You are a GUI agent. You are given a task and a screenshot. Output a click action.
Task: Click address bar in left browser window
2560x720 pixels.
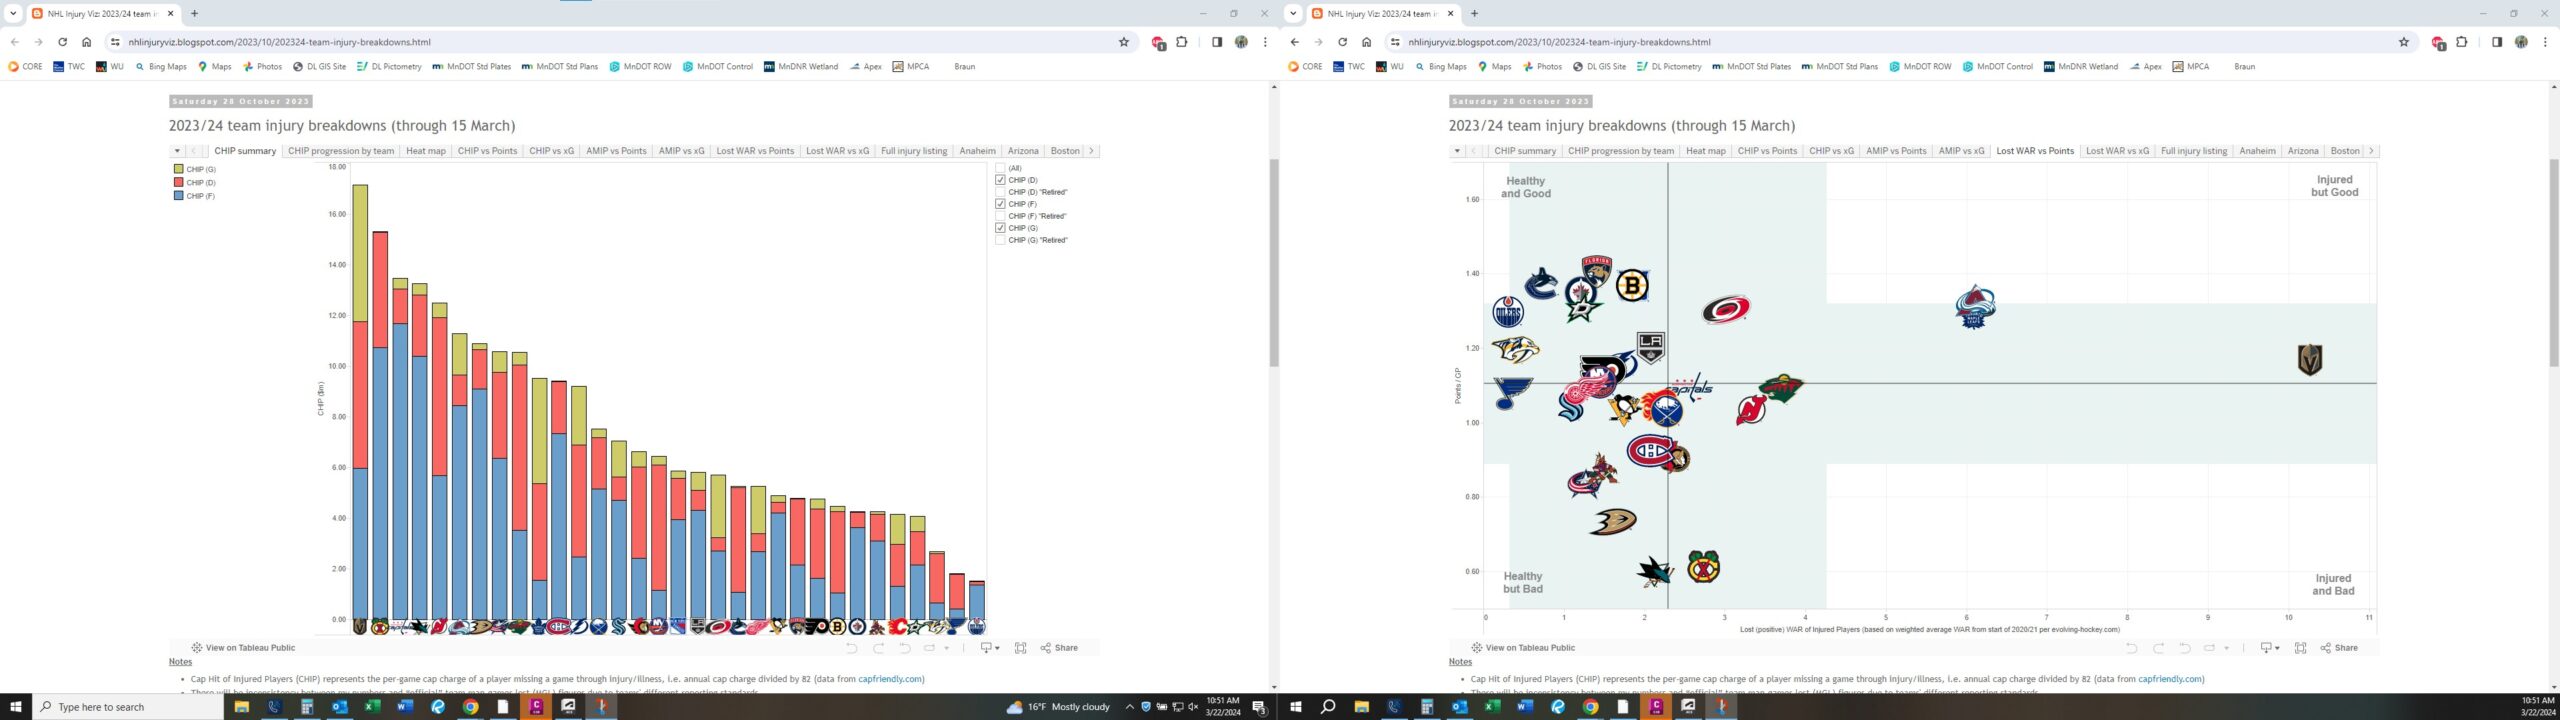click(610, 42)
